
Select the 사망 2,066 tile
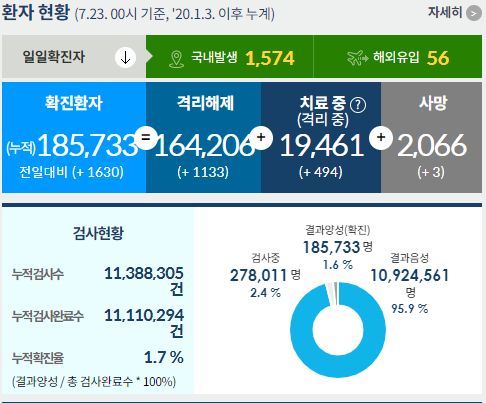[431, 137]
